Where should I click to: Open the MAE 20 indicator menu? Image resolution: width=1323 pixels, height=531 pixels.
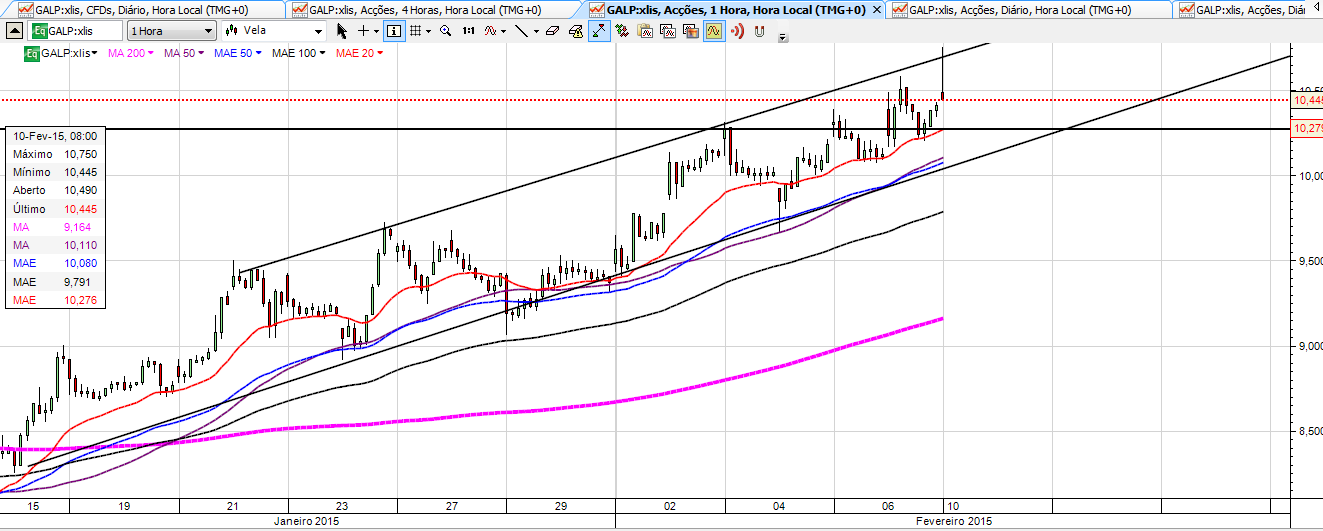(x=360, y=52)
